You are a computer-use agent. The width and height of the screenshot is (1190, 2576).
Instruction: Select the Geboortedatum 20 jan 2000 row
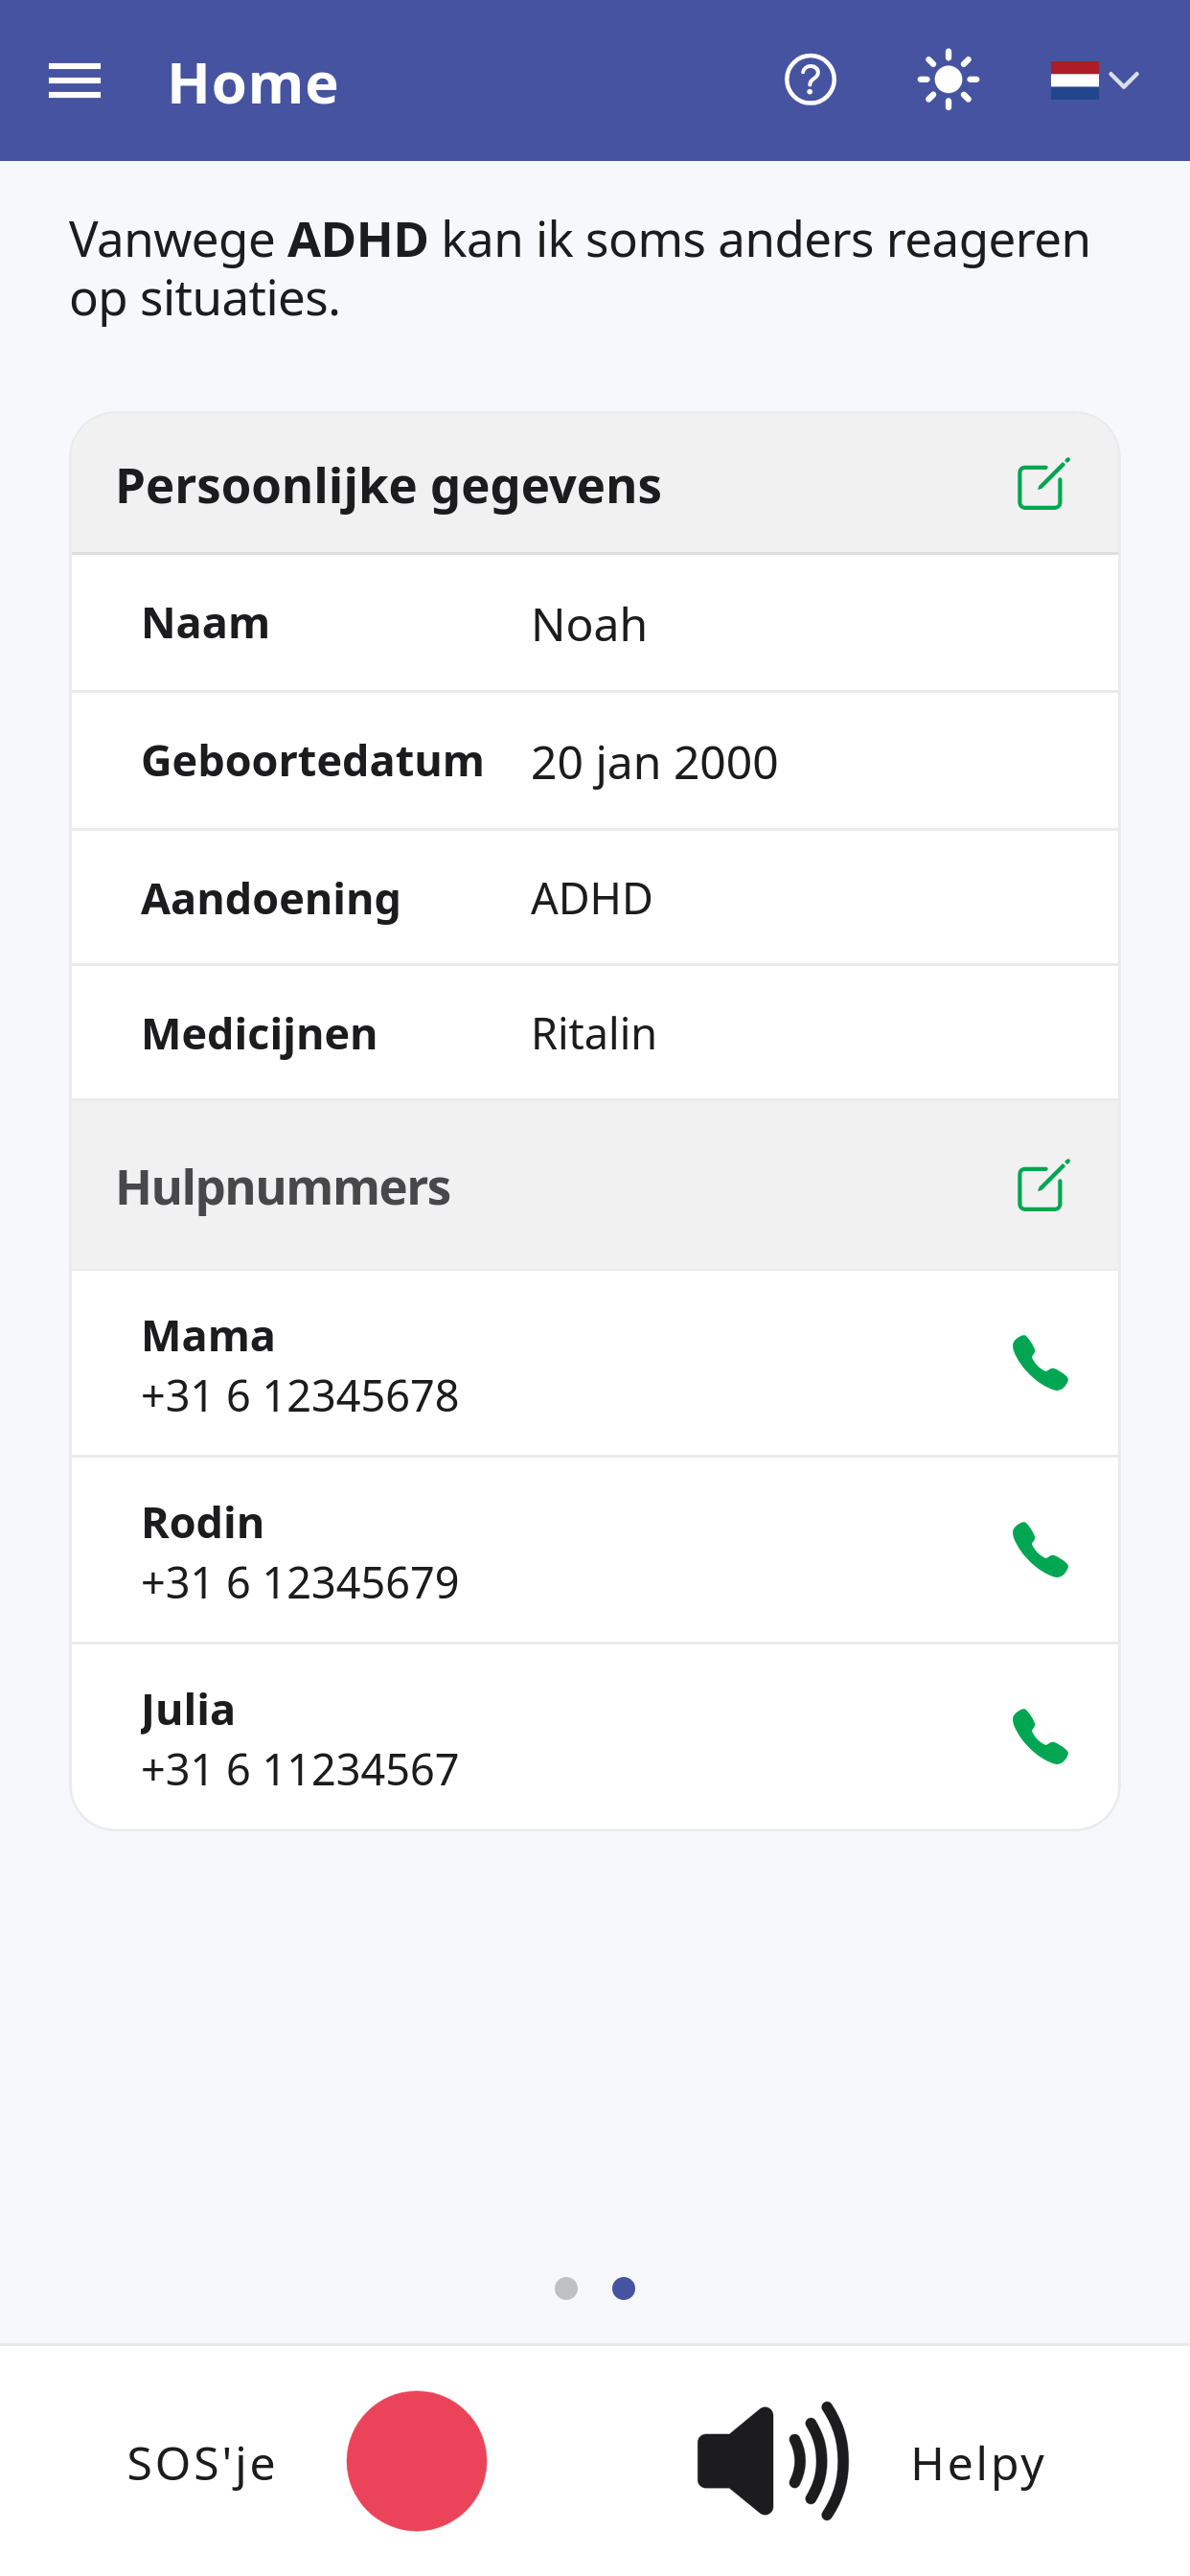coord(595,761)
